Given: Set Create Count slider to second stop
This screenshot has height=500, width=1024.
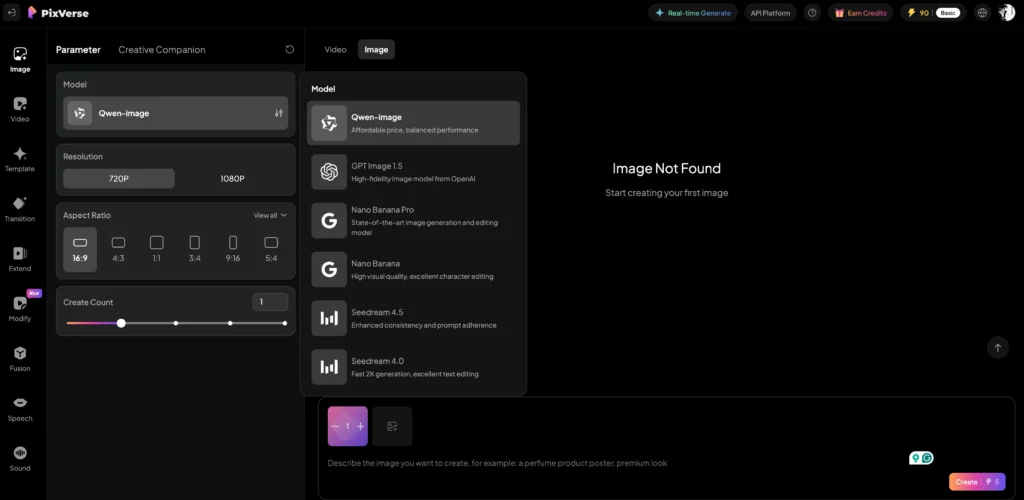Looking at the screenshot, I should click(176, 323).
